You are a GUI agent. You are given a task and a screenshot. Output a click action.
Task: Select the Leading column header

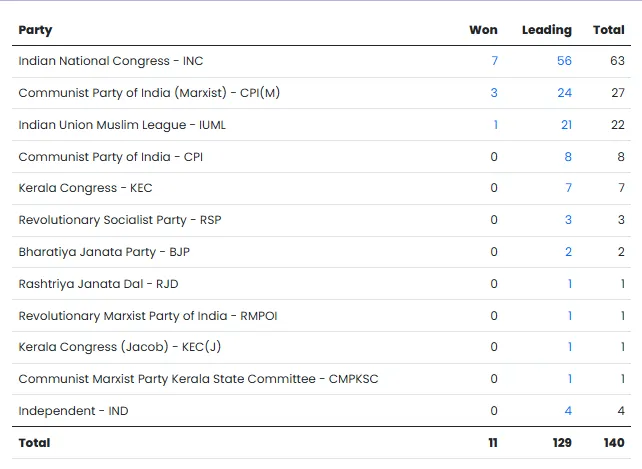point(547,30)
